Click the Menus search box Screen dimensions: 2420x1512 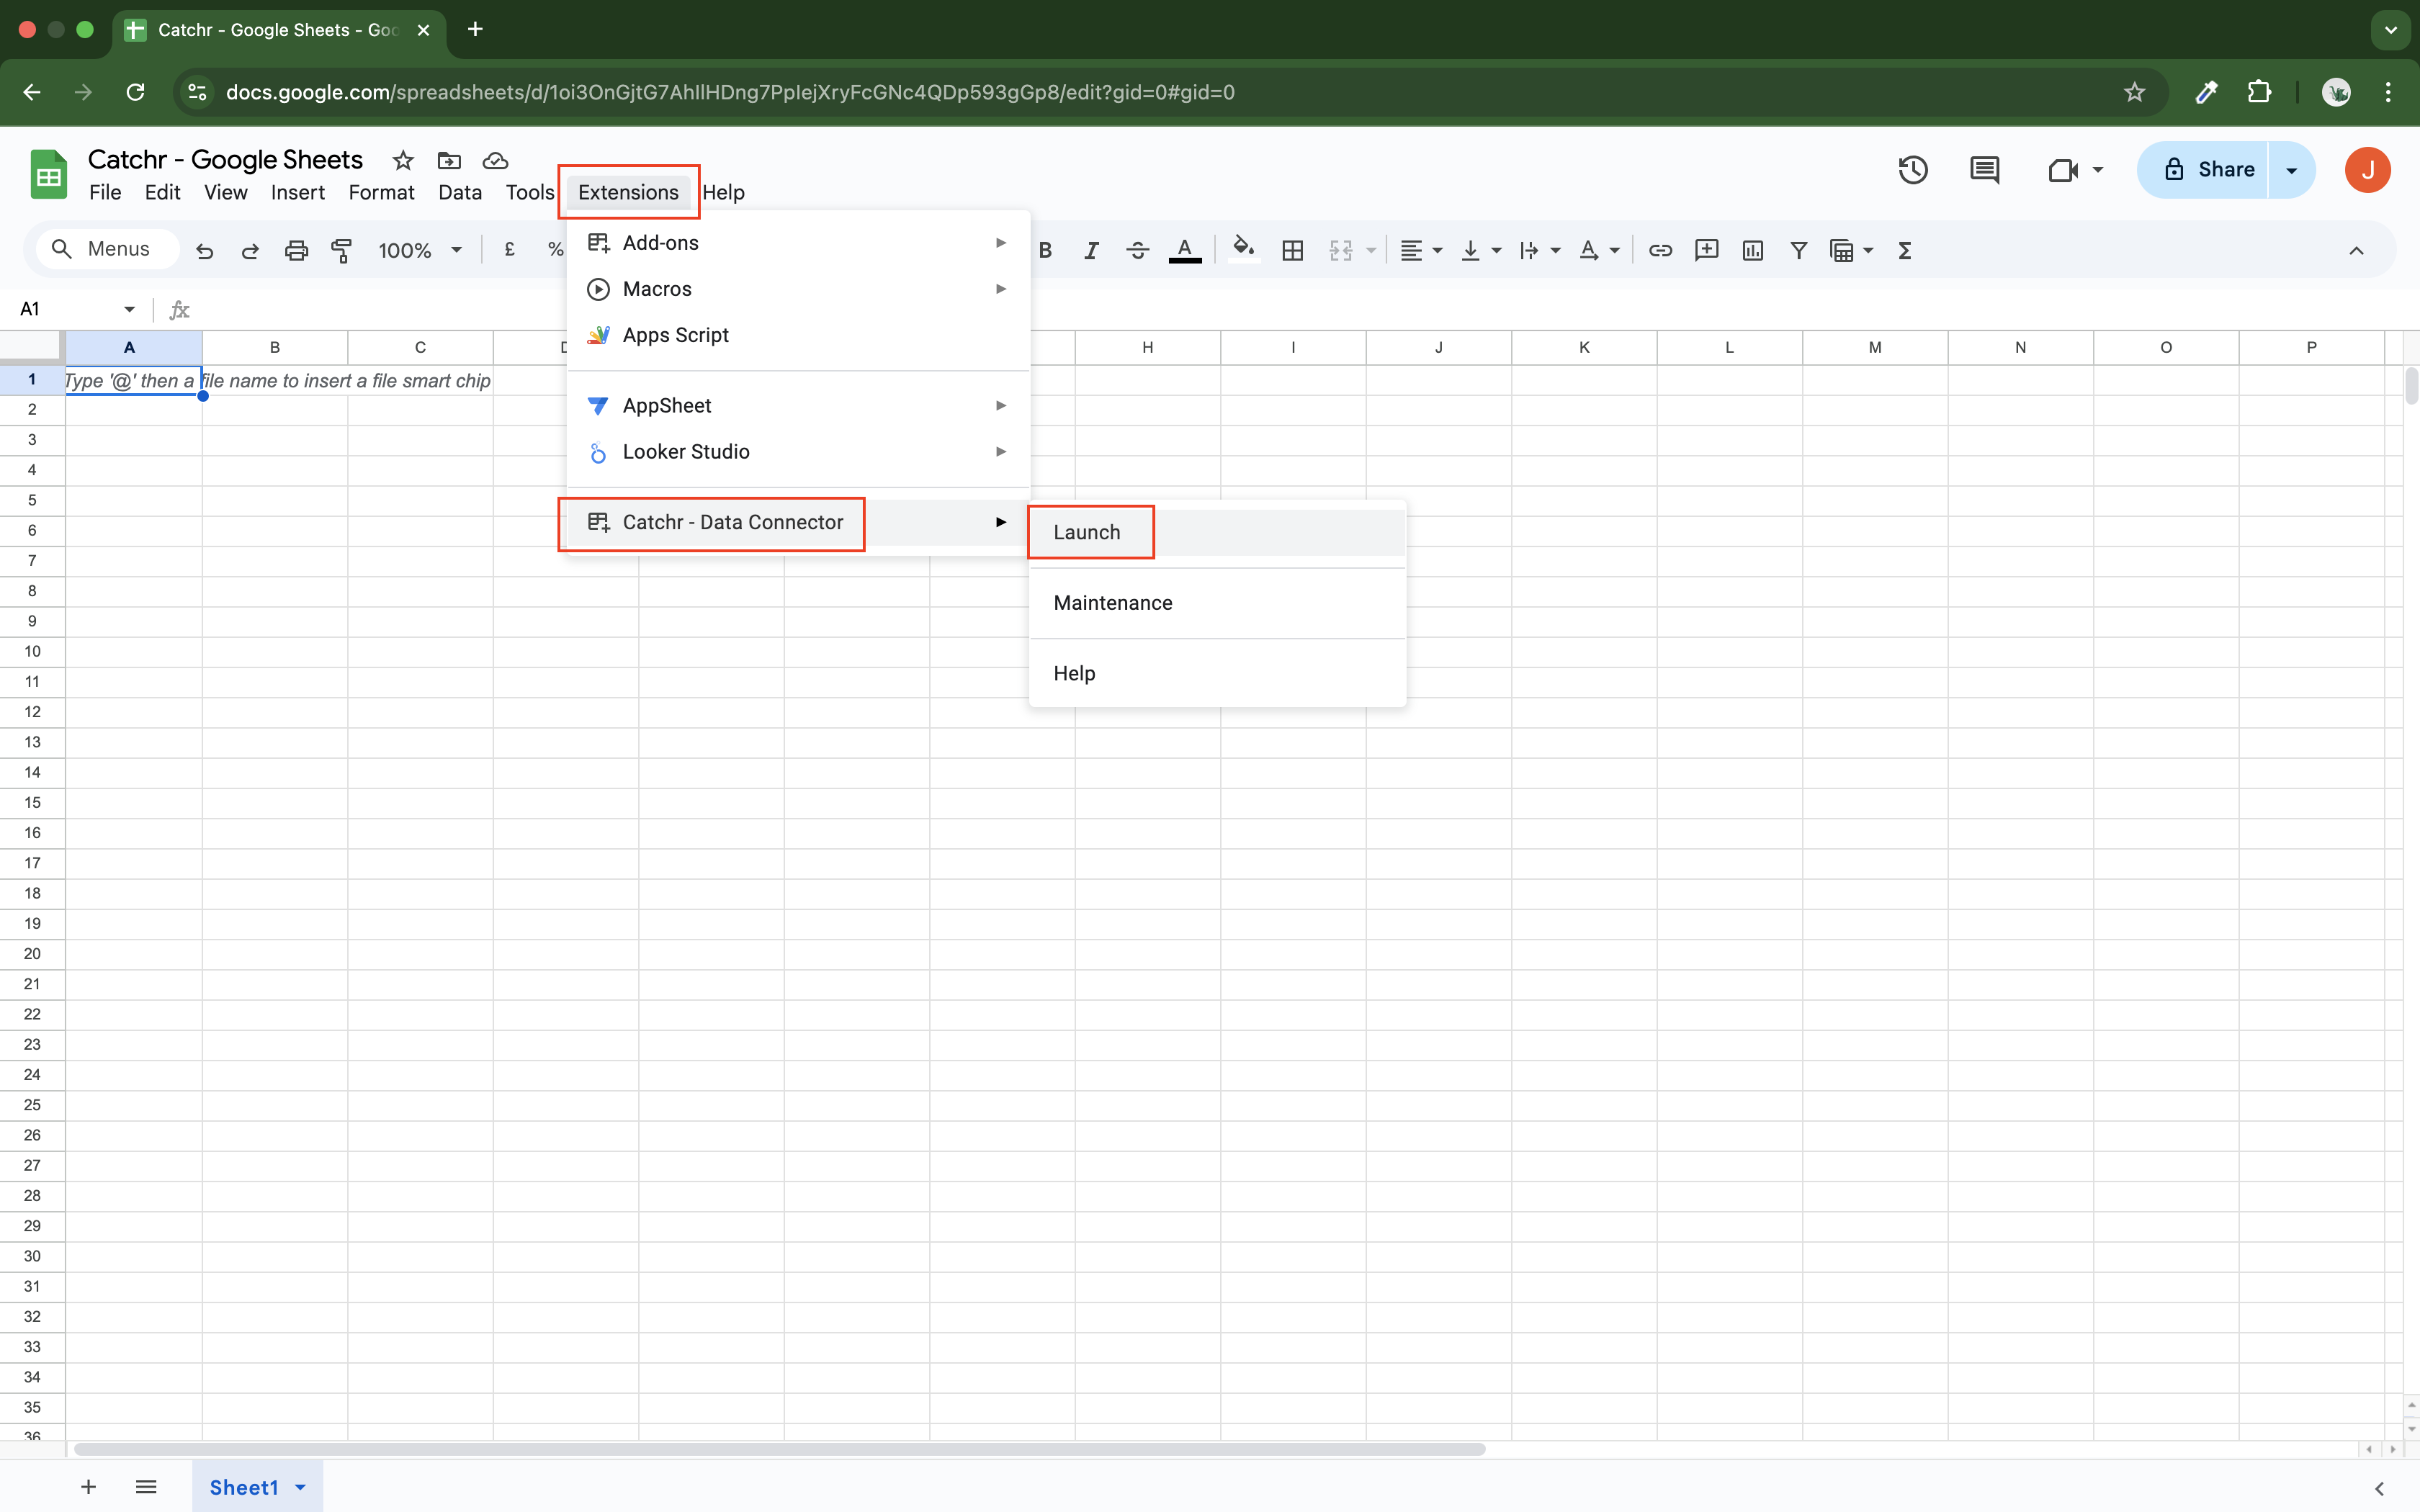pyautogui.click(x=107, y=249)
